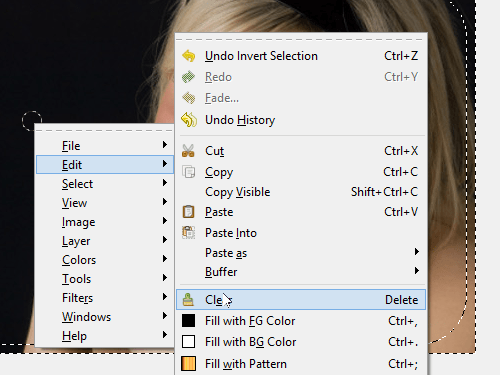Choose Fill with Pattern
The width and height of the screenshot is (500, 375).
pos(301,364)
